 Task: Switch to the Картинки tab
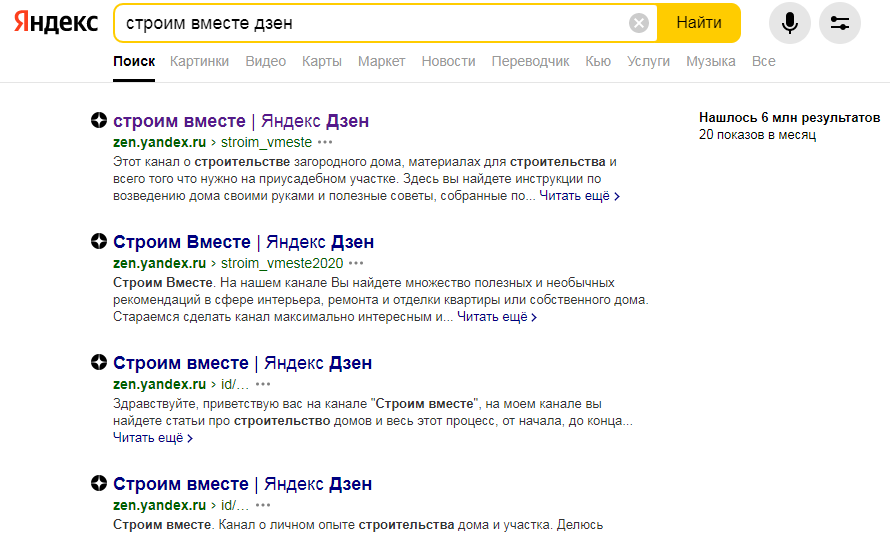pos(199,61)
